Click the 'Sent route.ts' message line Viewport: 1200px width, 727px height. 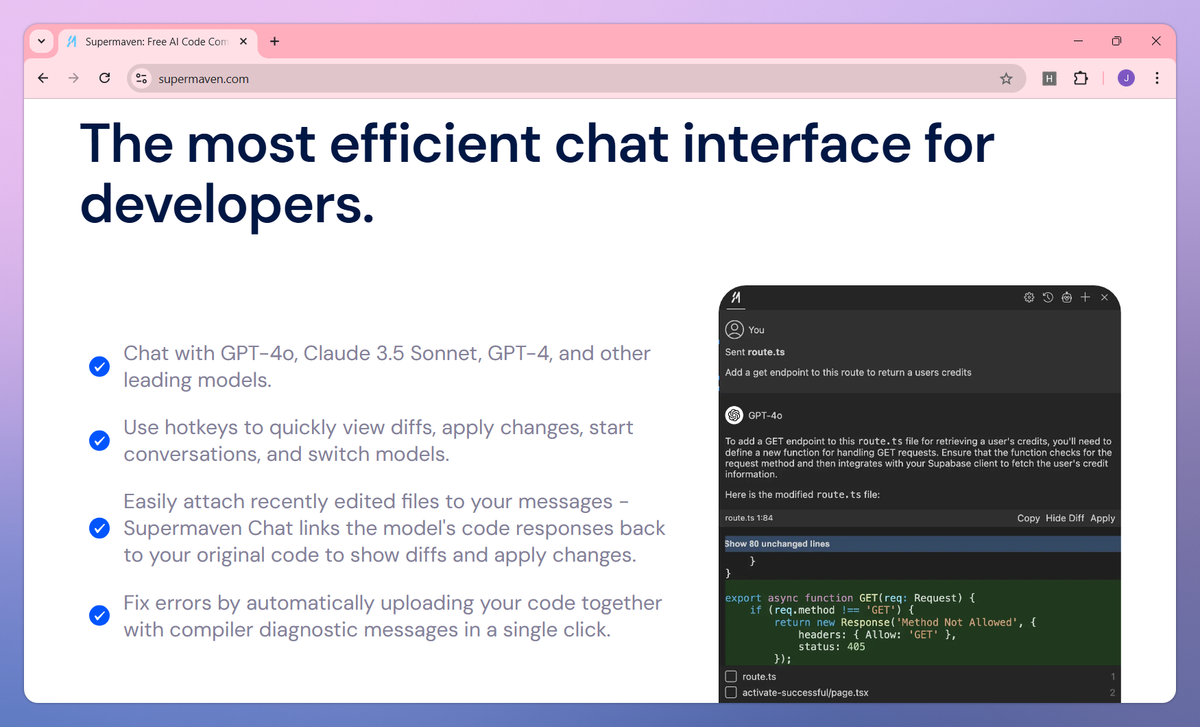(x=754, y=352)
